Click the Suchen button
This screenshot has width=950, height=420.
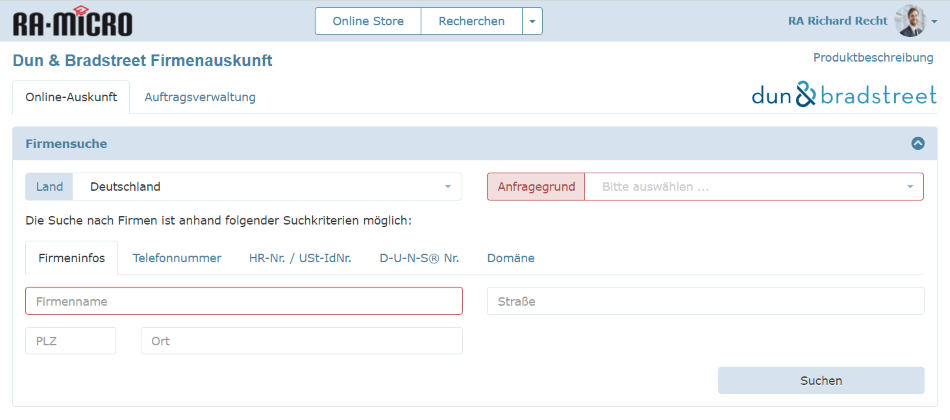[x=821, y=381]
